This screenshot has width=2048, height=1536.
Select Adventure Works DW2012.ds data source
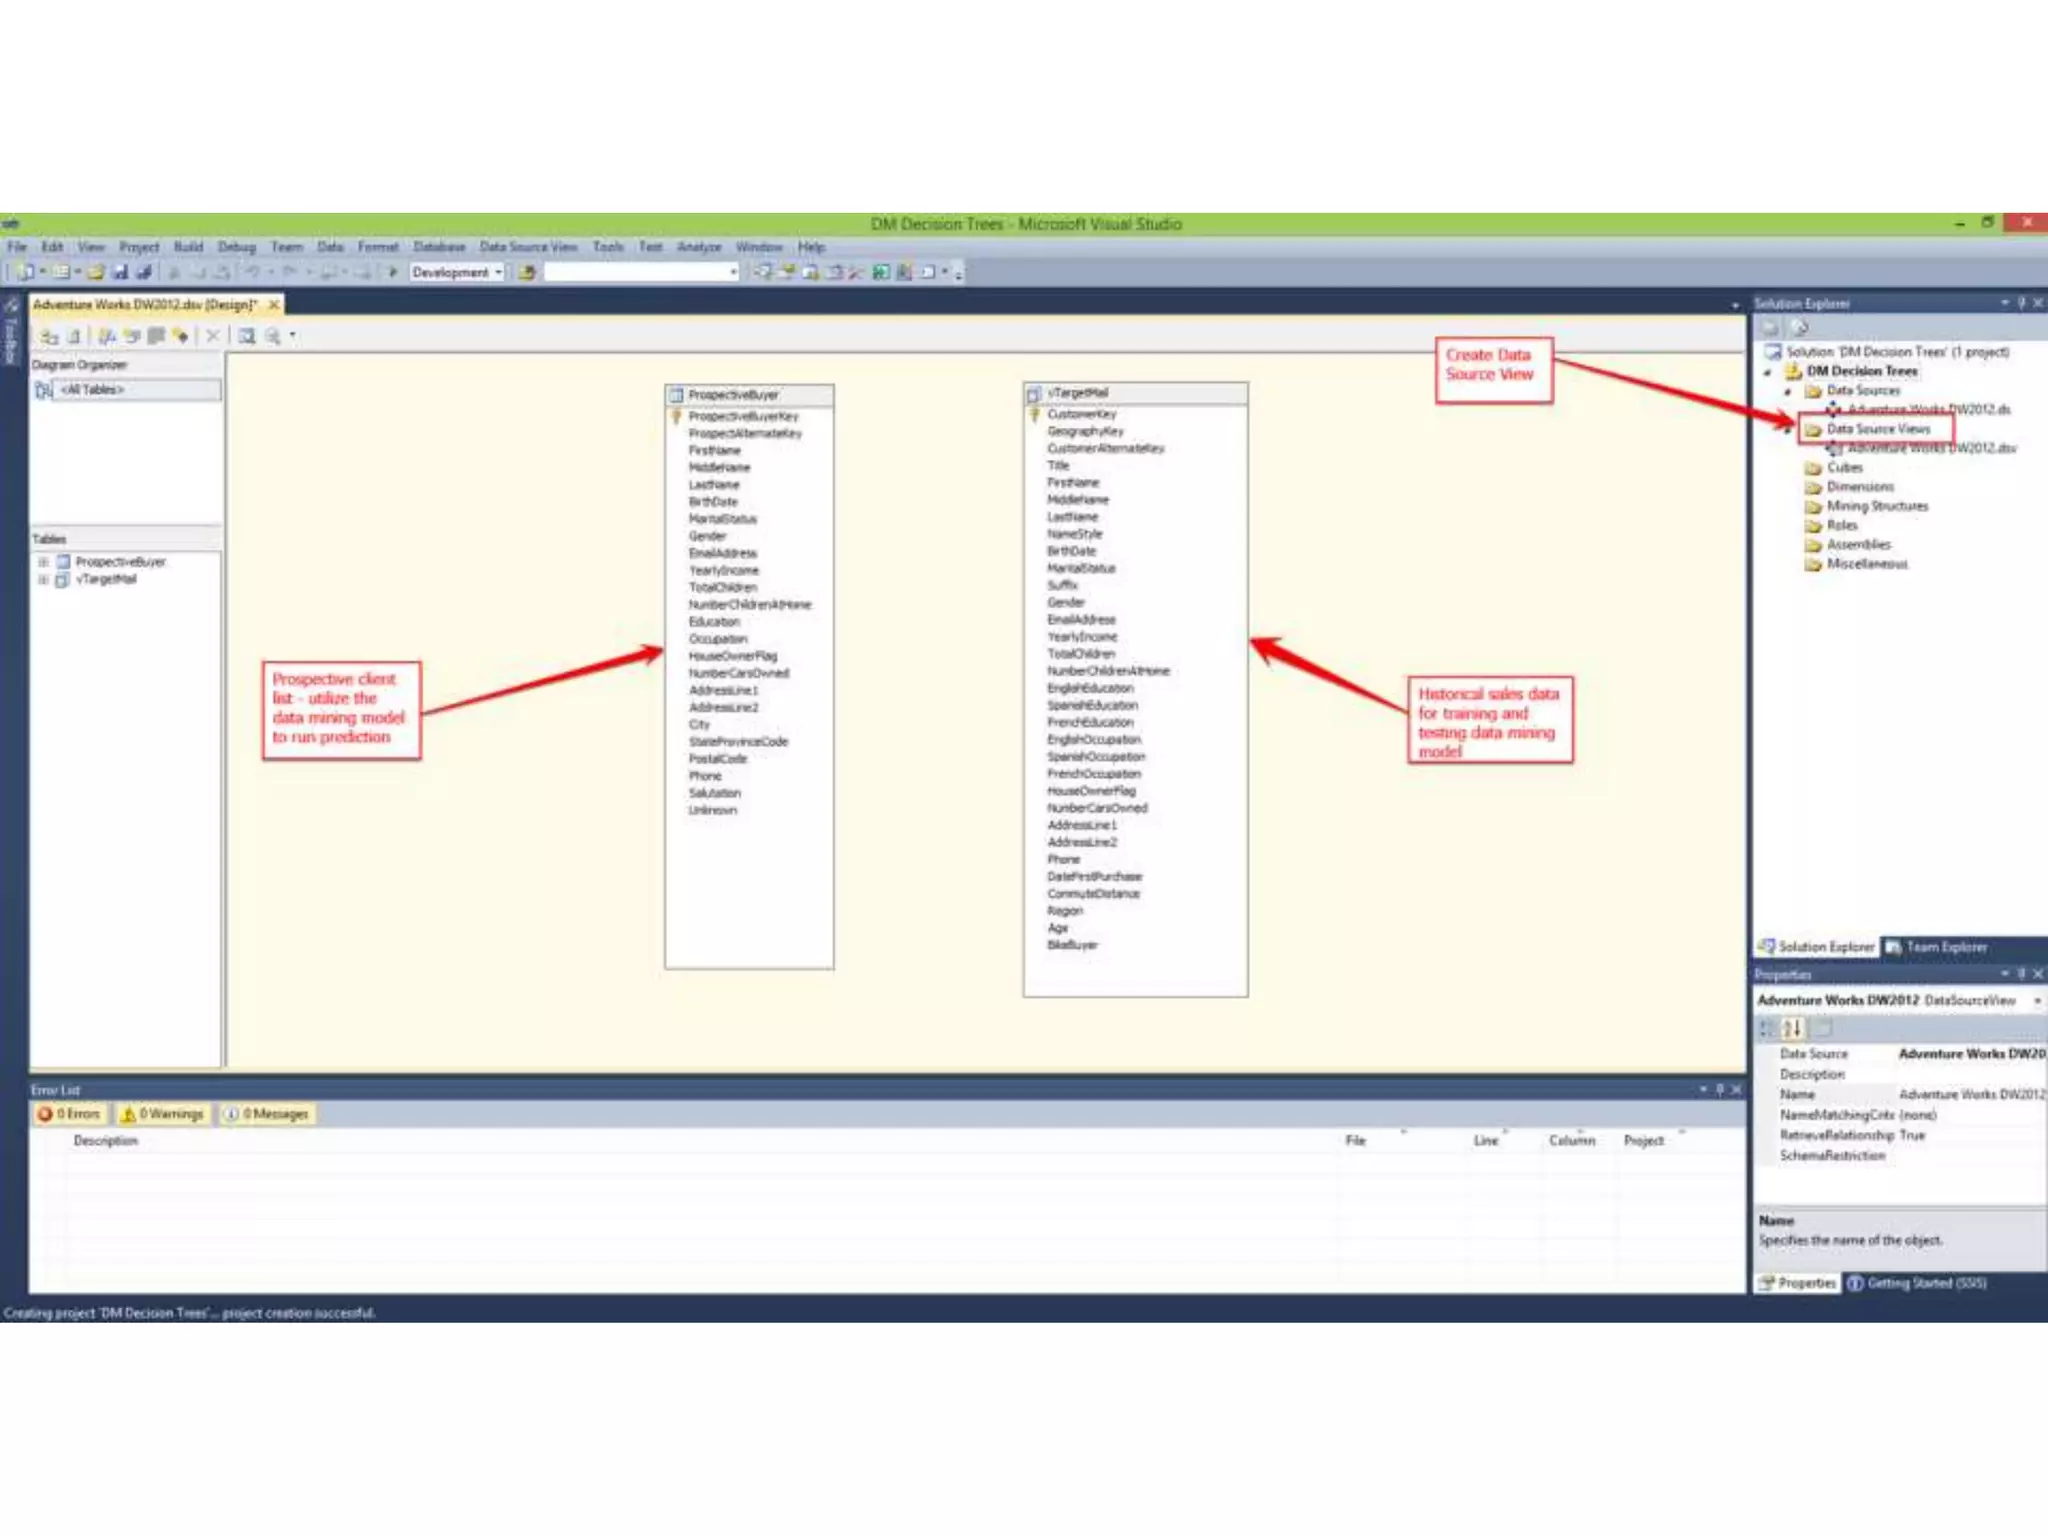tap(1928, 410)
